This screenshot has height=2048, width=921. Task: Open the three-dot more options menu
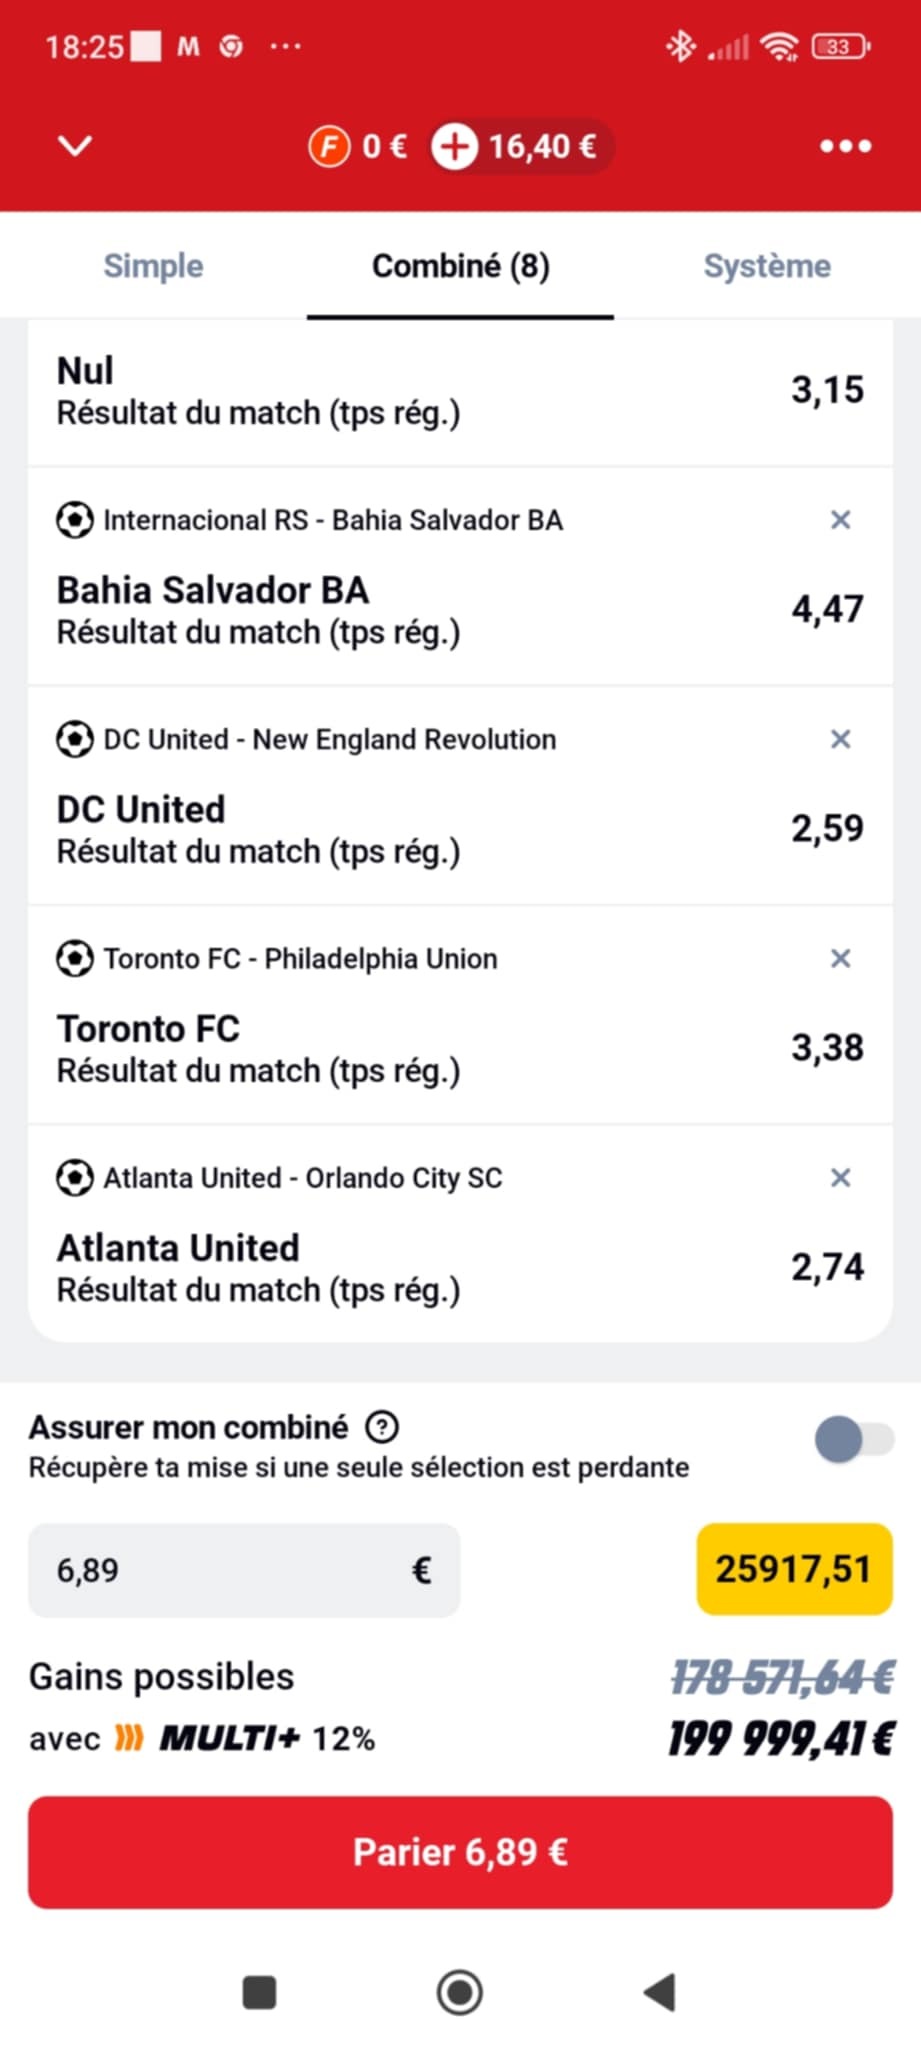tap(845, 147)
